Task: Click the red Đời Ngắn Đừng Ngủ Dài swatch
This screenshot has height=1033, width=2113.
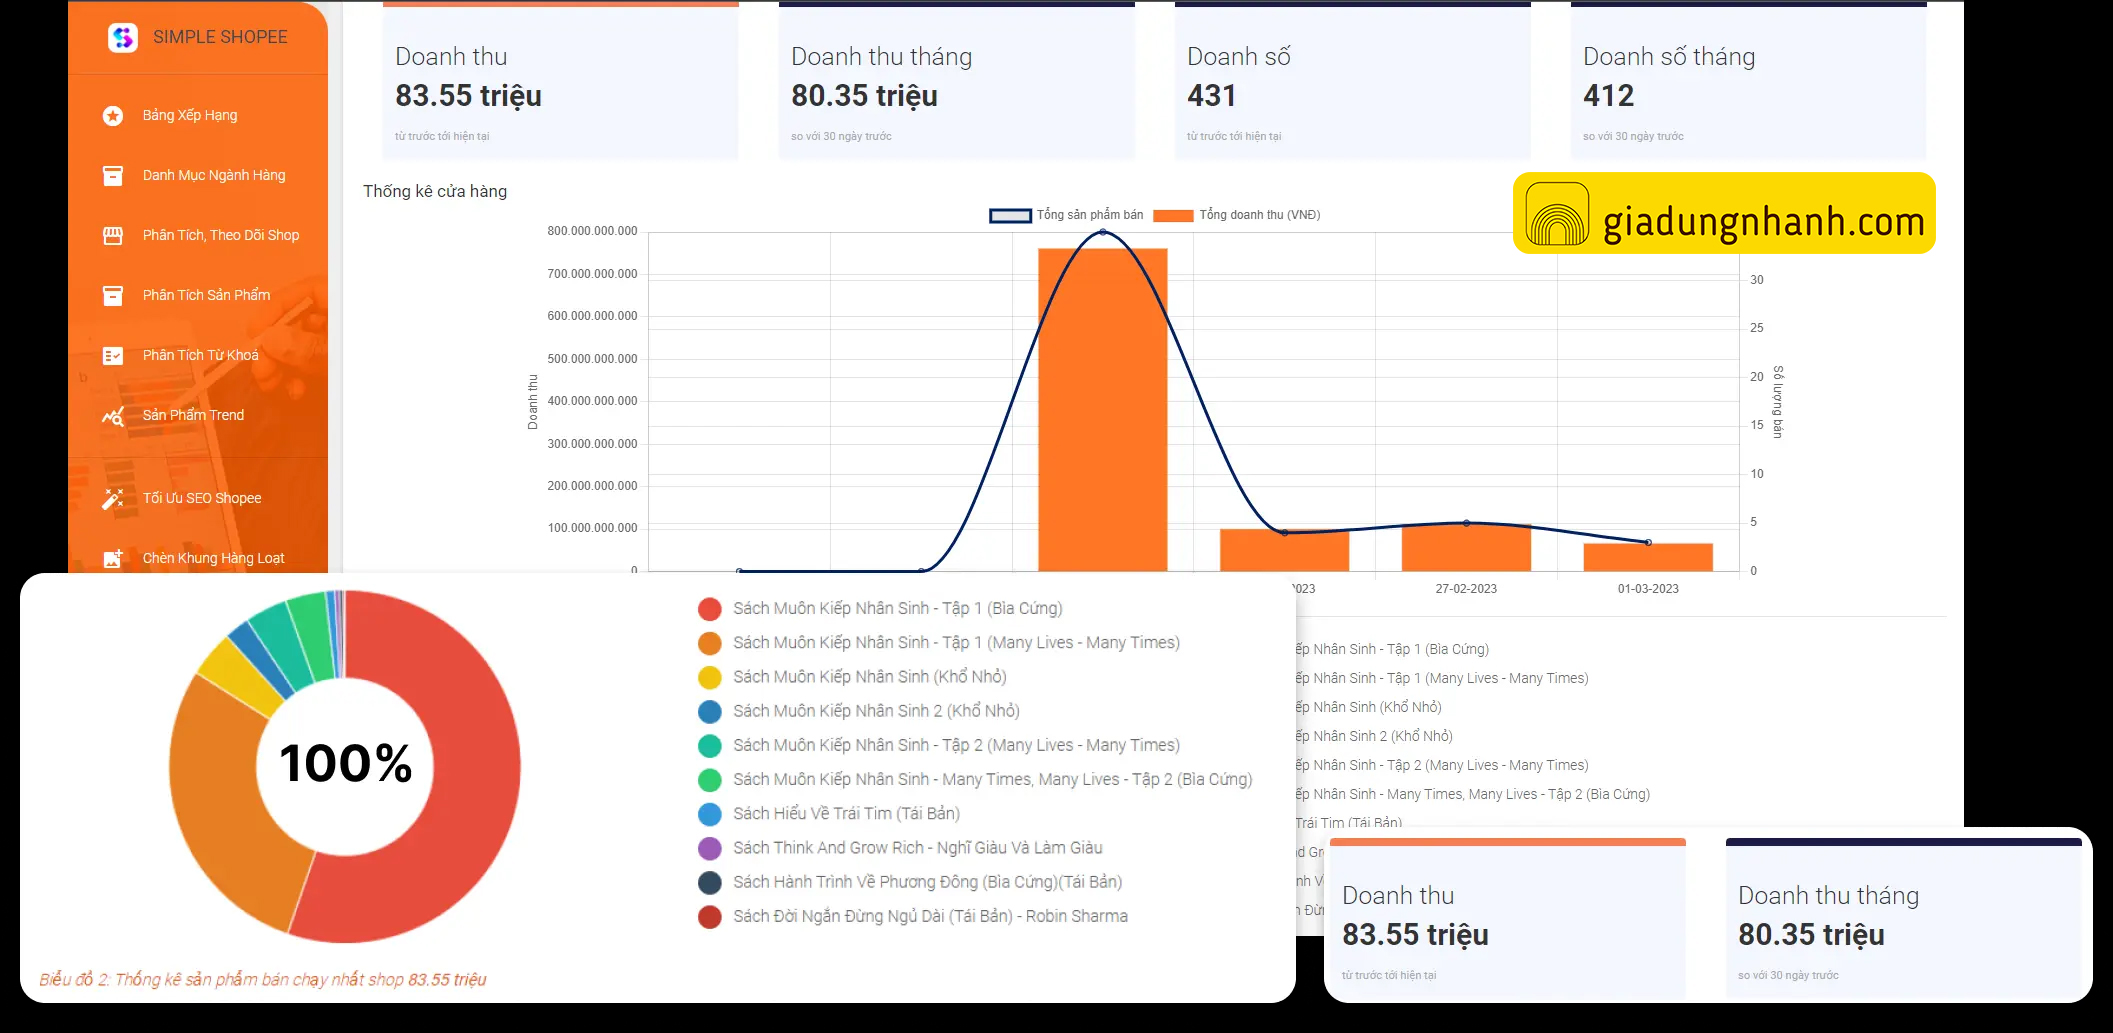Action: (x=710, y=917)
